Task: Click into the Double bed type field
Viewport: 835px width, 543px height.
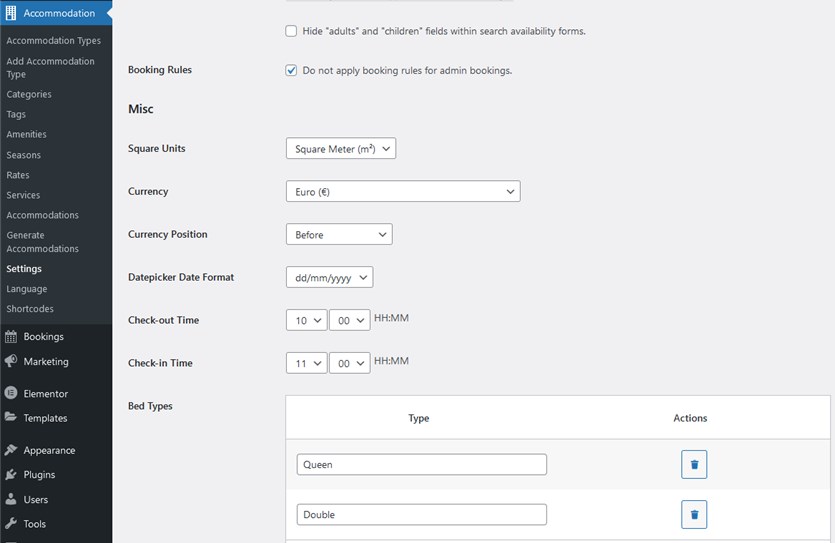Action: coord(422,514)
